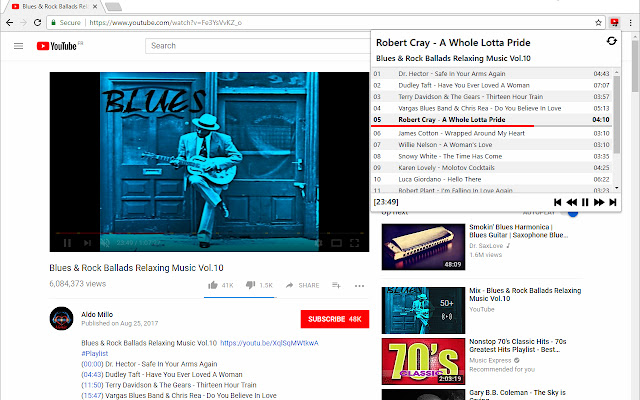Share the video via SHARE button

(302, 285)
